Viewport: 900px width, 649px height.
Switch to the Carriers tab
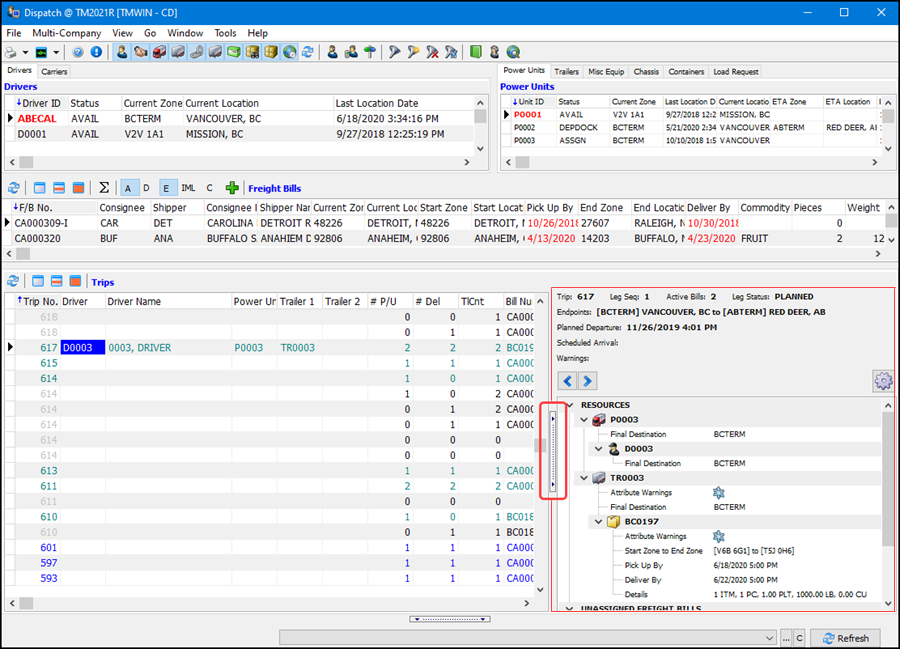point(54,72)
